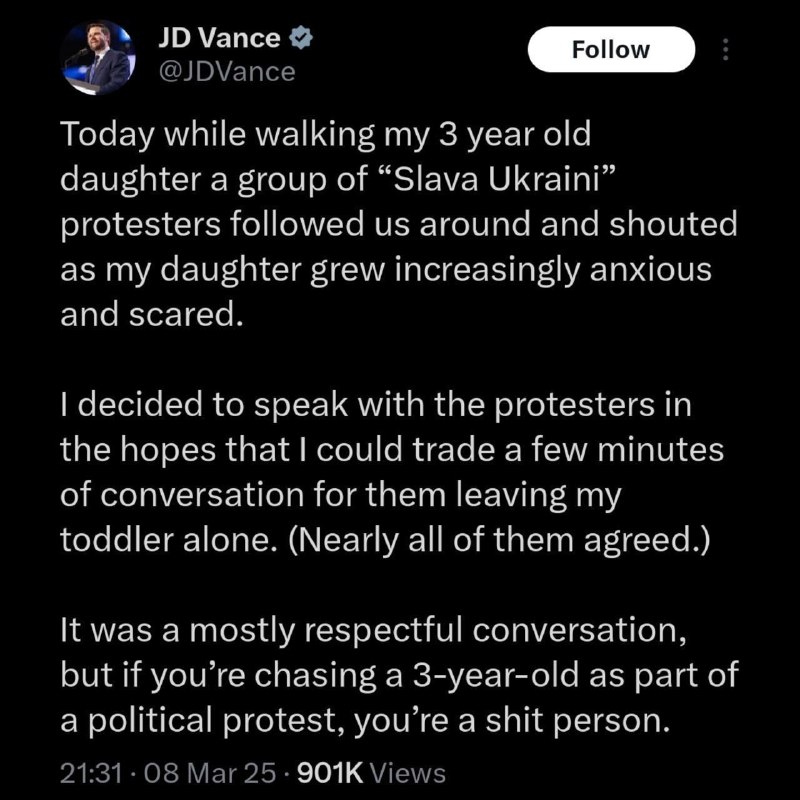The height and width of the screenshot is (800, 800).
Task: Click the blue verified badge icon
Action: tap(301, 38)
